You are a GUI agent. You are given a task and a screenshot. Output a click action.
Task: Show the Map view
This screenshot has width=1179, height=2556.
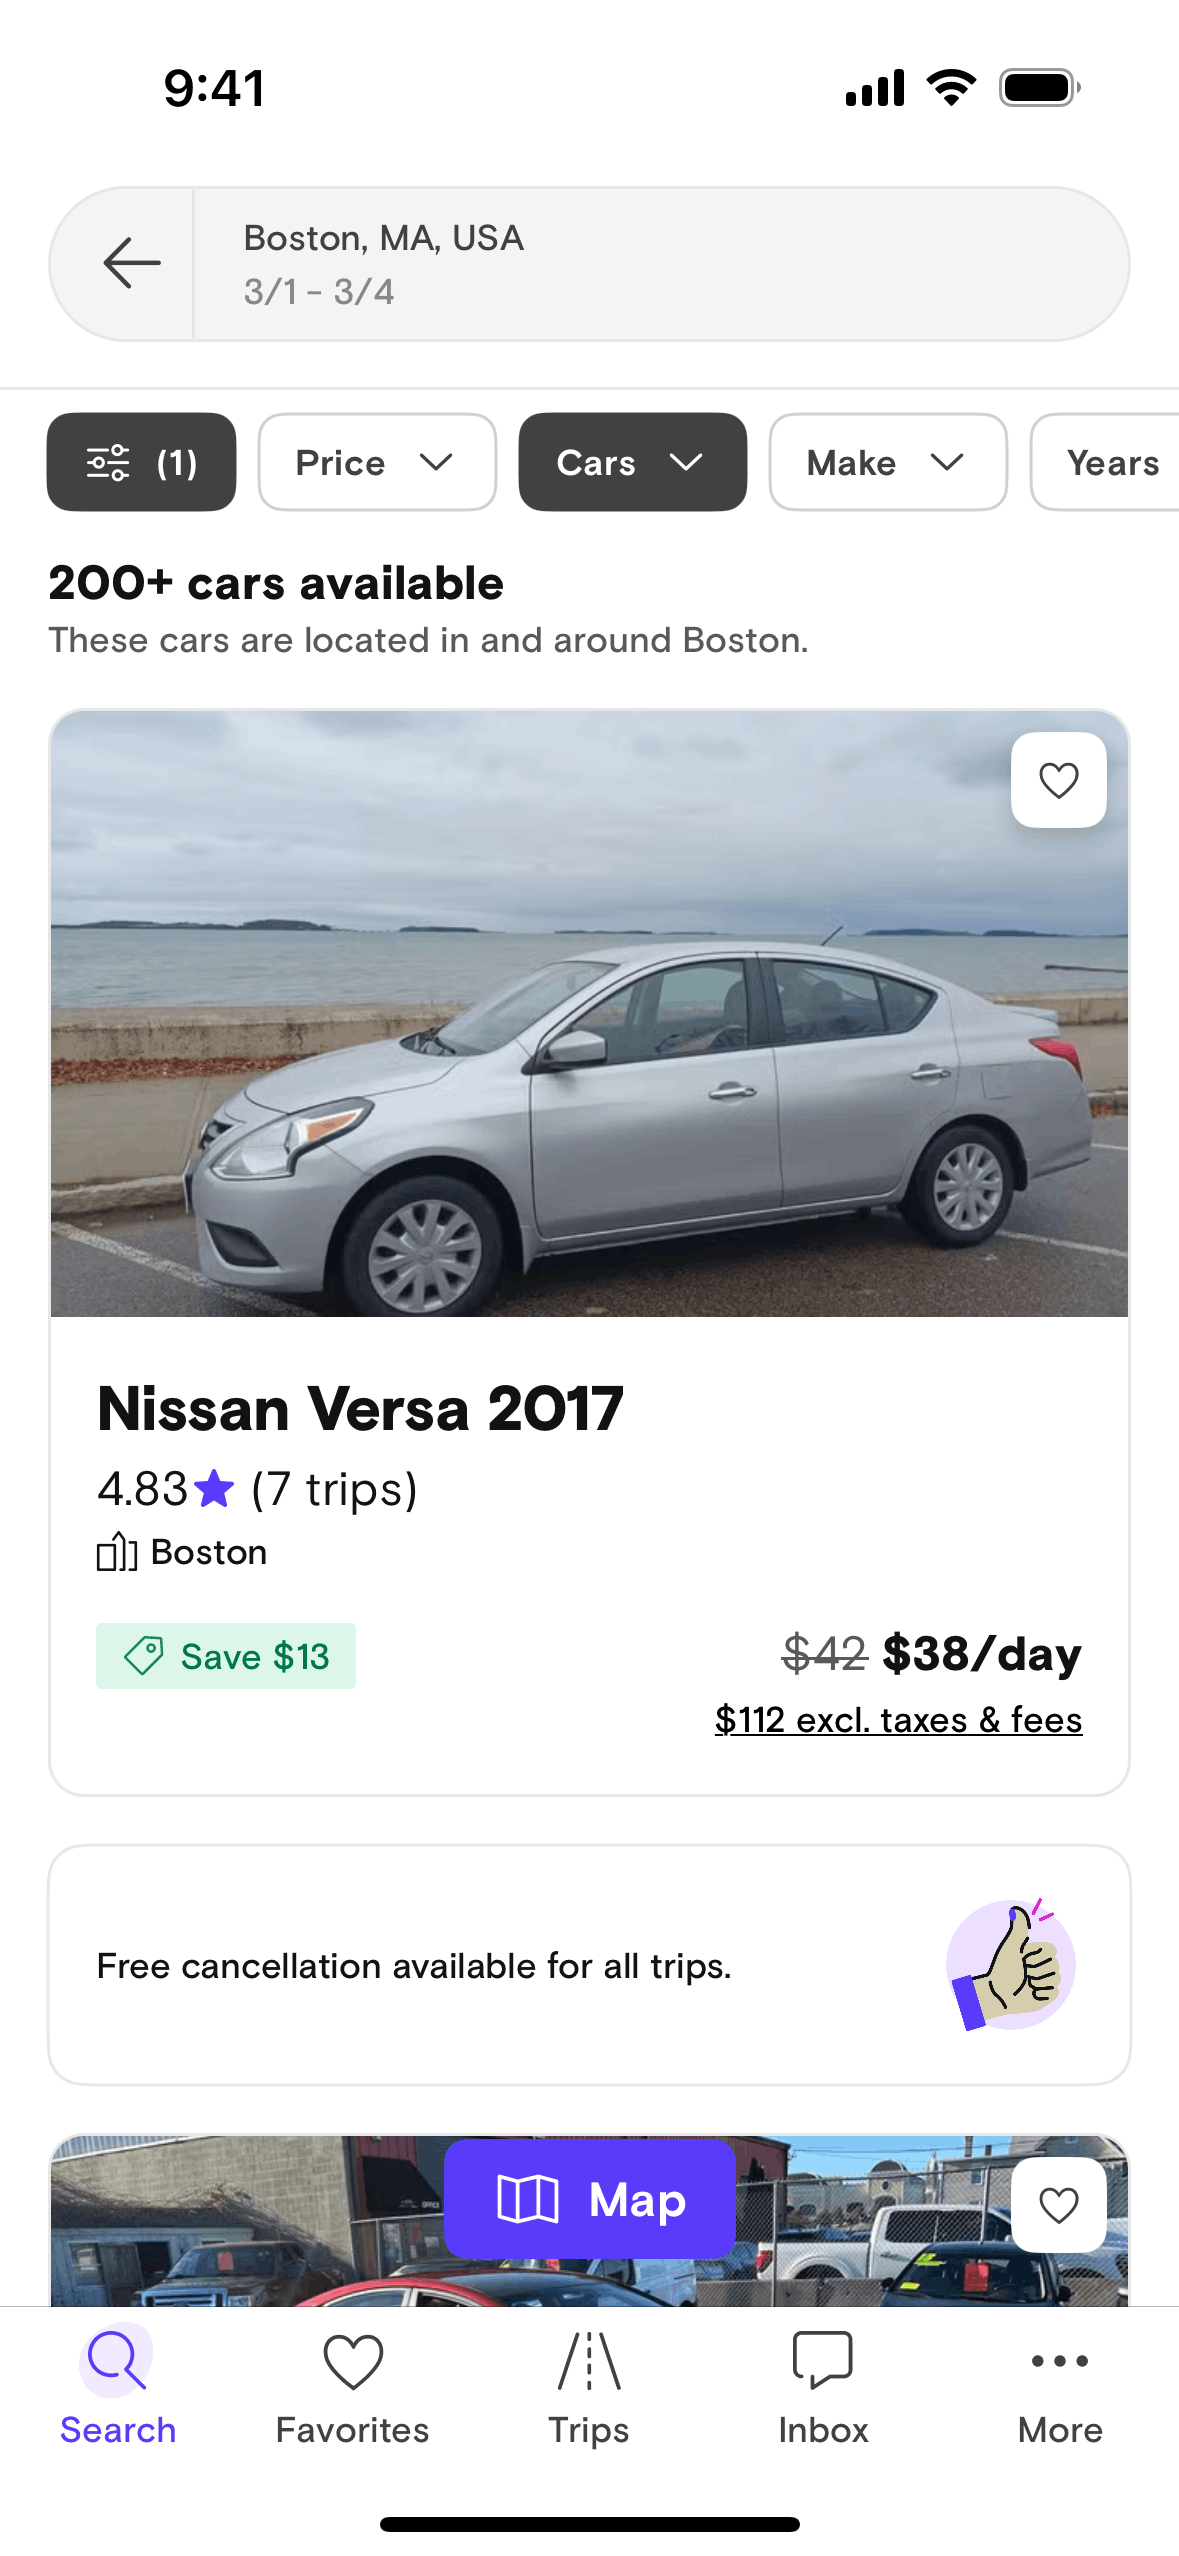pos(590,2199)
